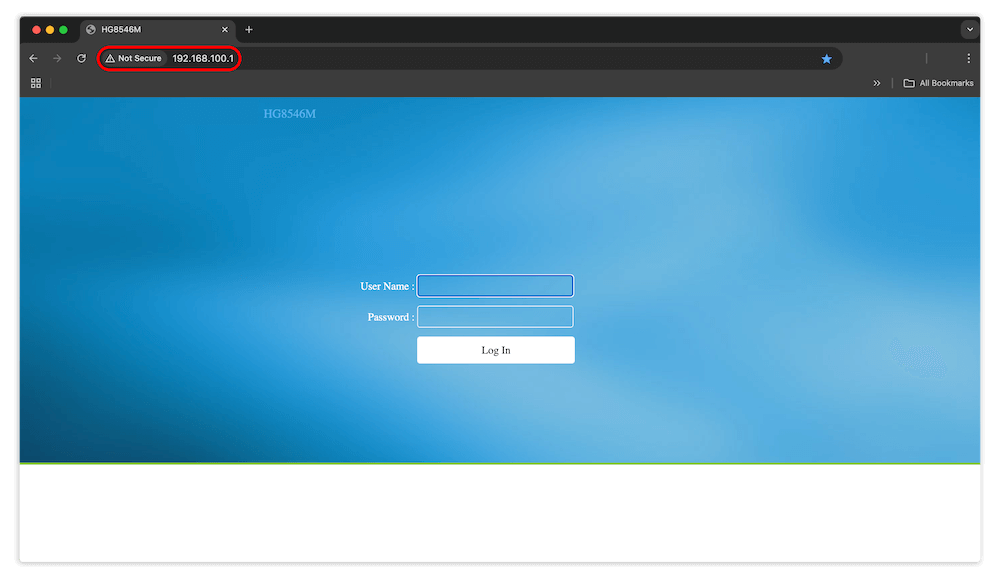Click the 192.168.100.1 address text
Image resolution: width=1000 pixels, height=578 pixels.
pos(203,58)
